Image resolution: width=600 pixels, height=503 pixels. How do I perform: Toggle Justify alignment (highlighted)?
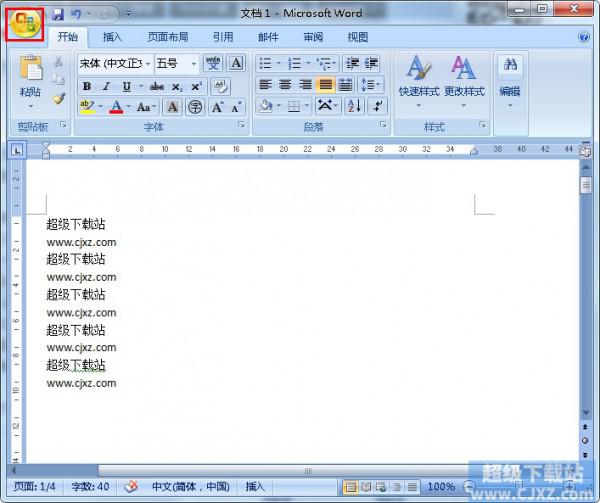click(x=325, y=85)
